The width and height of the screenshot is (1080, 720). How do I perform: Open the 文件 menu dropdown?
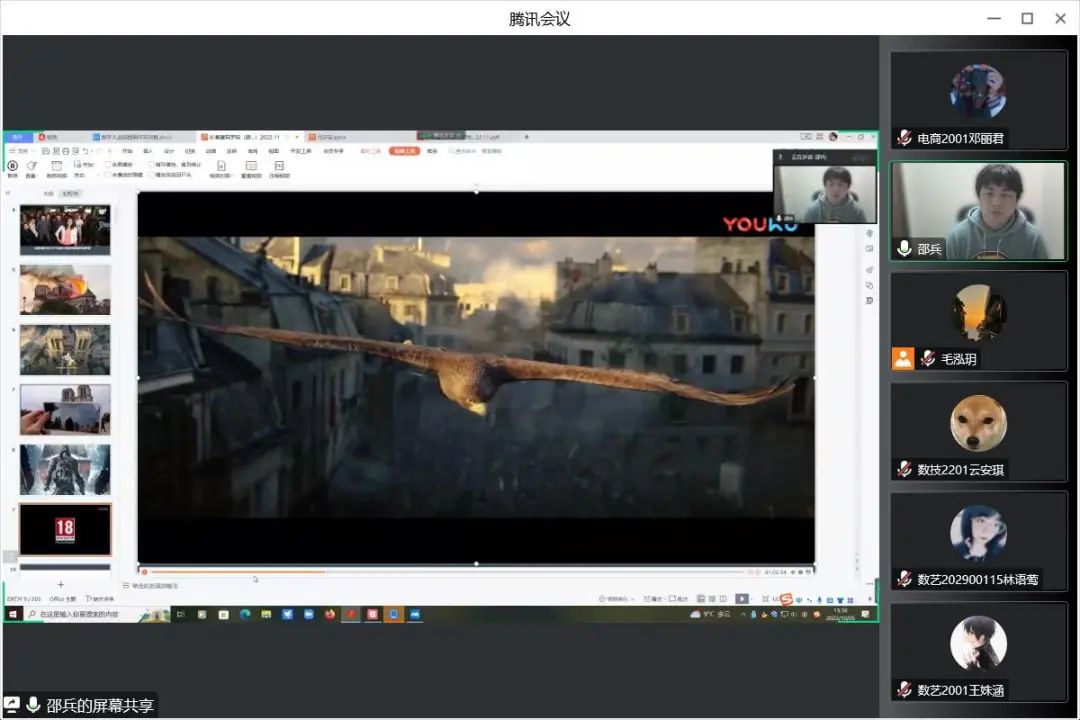20,151
